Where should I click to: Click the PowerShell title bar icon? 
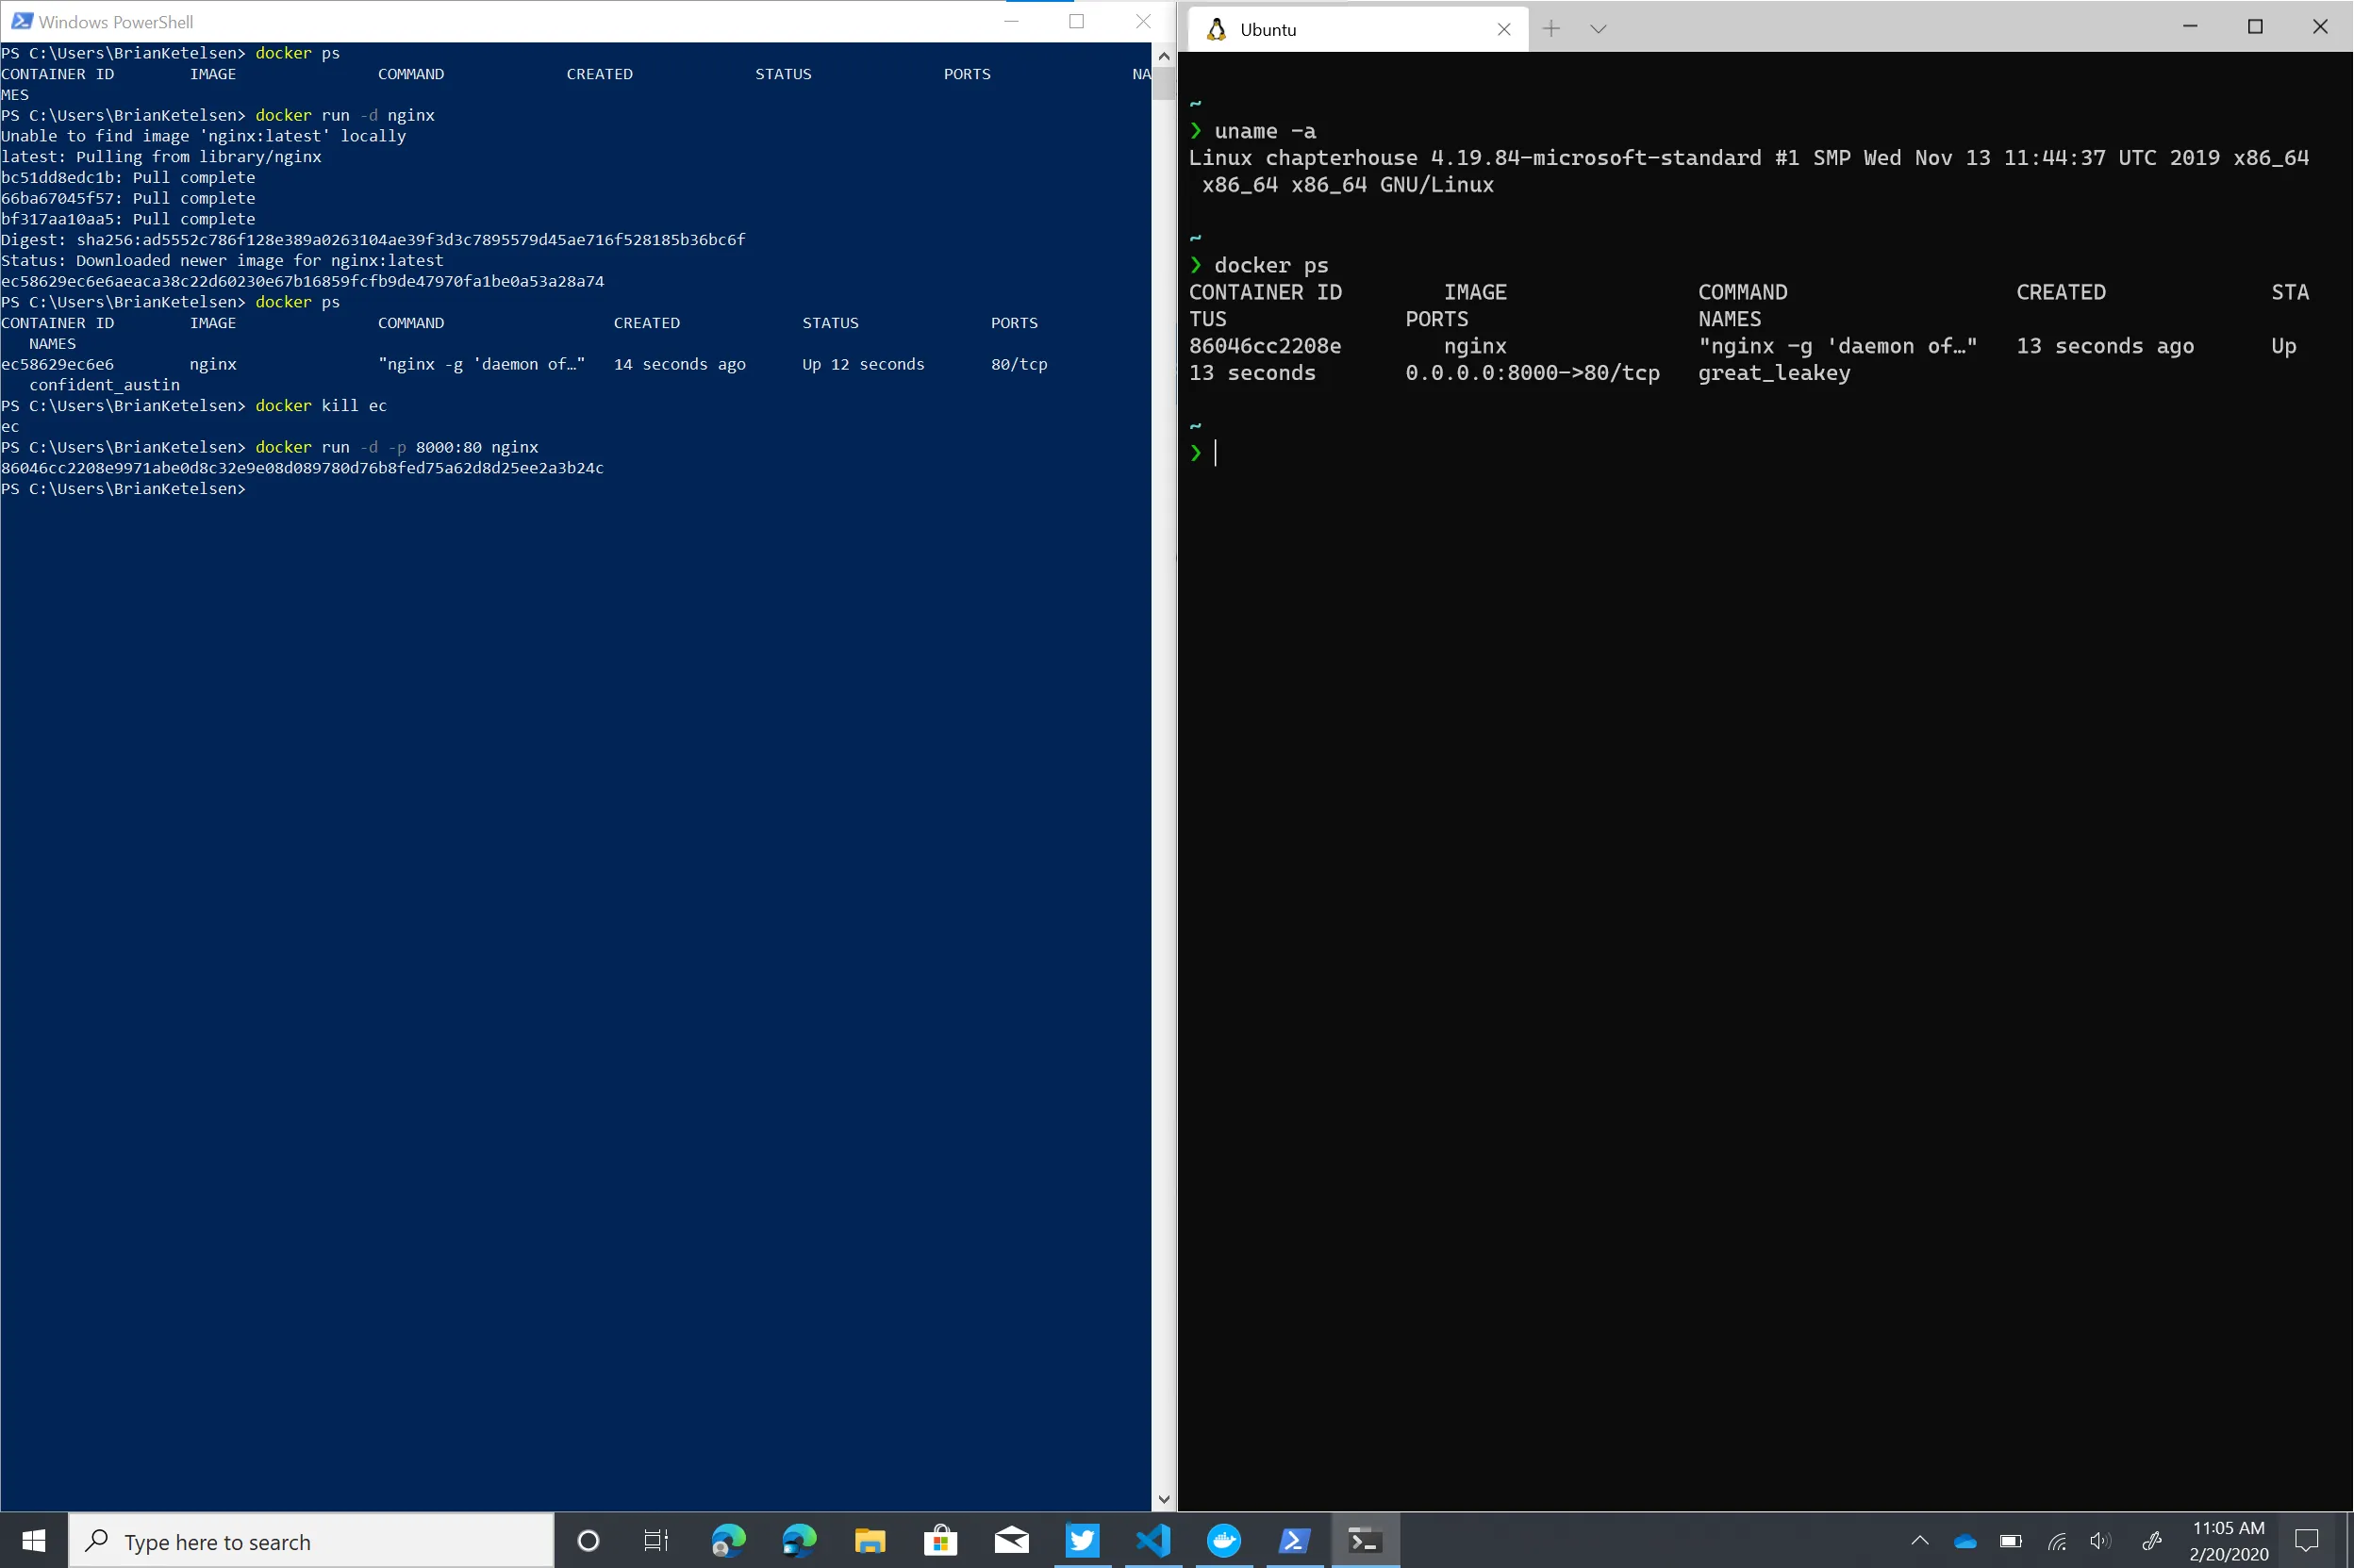coord(21,21)
